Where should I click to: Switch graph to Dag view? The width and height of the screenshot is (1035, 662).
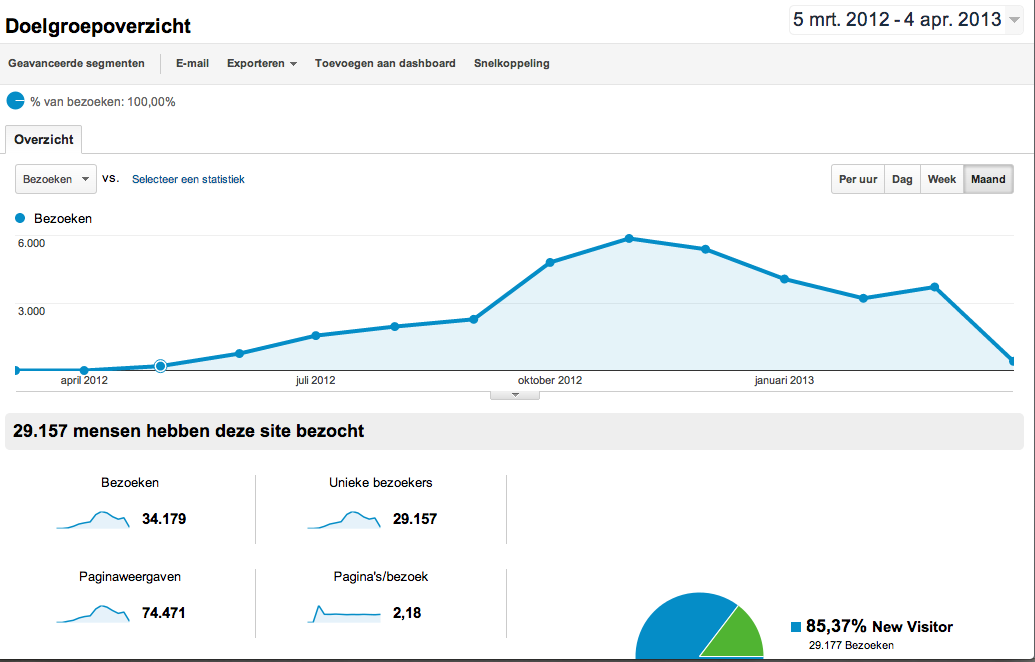[902, 179]
